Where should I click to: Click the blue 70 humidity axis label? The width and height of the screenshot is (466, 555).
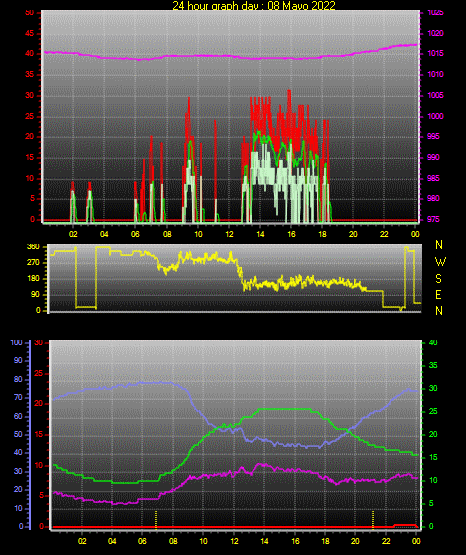point(18,397)
